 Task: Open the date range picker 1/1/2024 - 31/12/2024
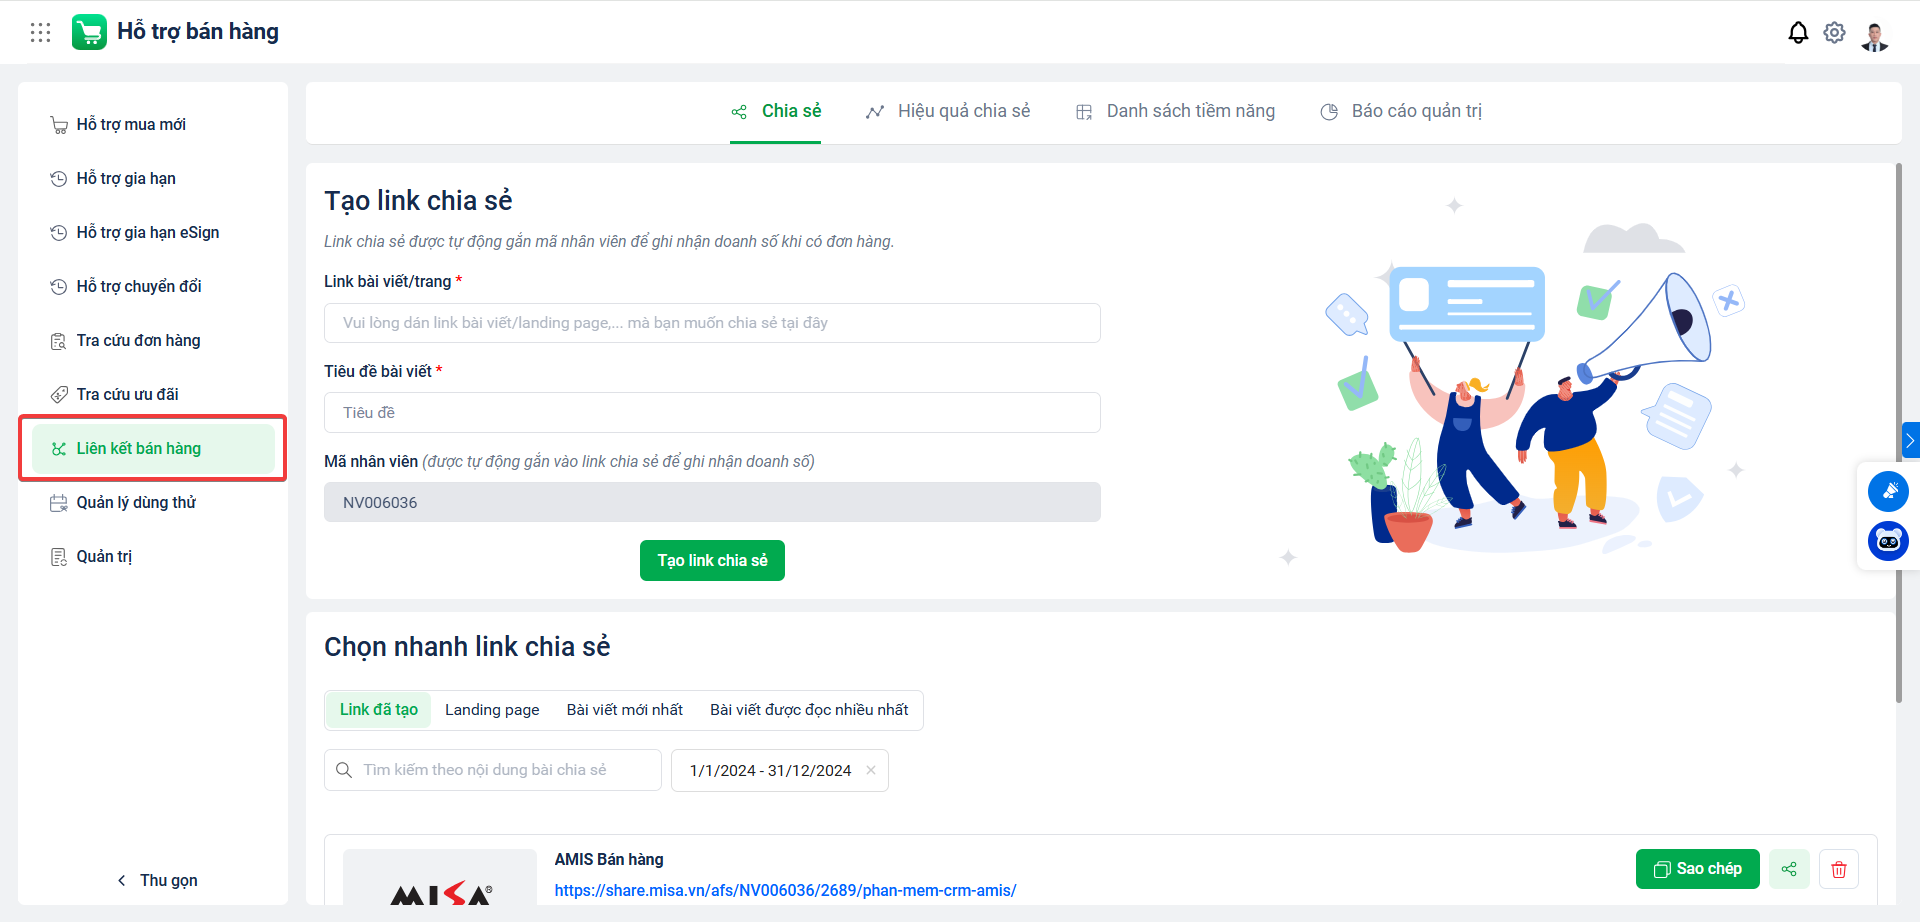[x=770, y=770]
